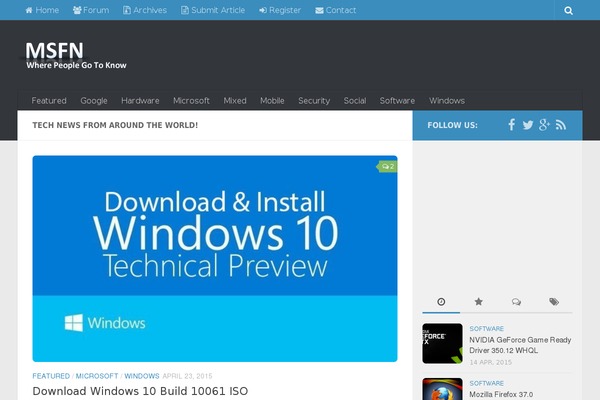Image resolution: width=600 pixels, height=400 pixels.
Task: Click SOFTWARE label above Mozilla Firefox post
Action: coord(486,383)
